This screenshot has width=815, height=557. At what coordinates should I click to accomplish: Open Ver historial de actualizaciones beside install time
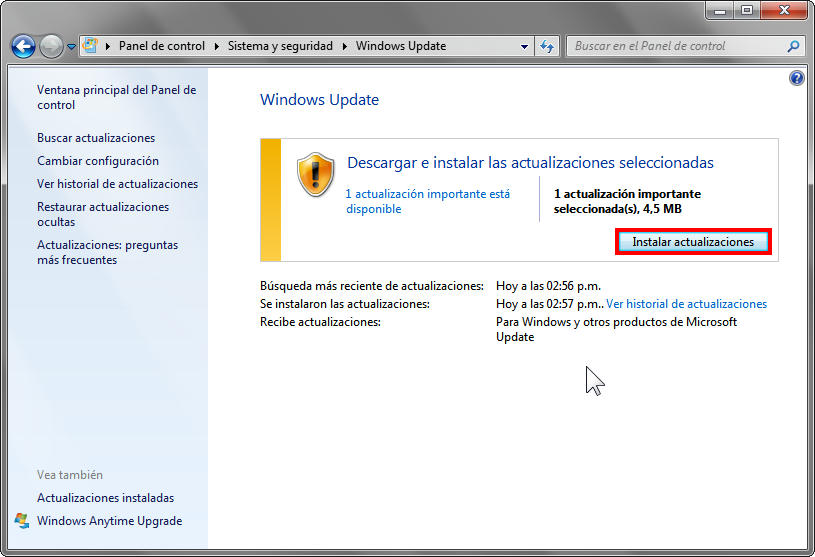(x=687, y=304)
